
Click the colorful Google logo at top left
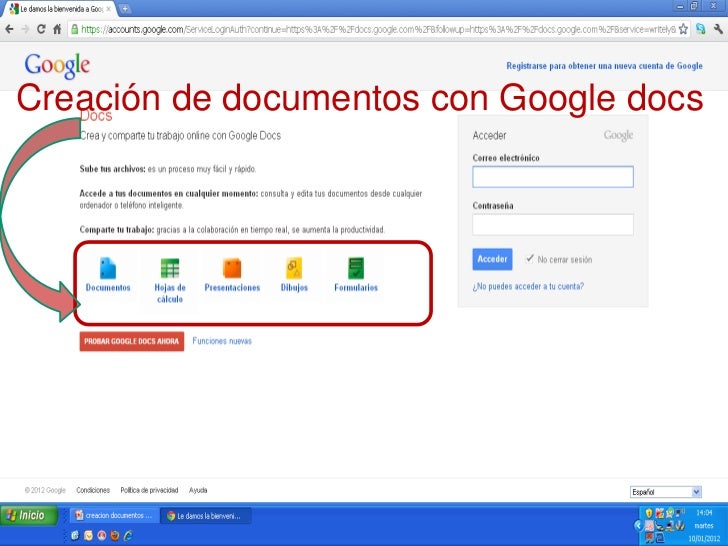[57, 65]
